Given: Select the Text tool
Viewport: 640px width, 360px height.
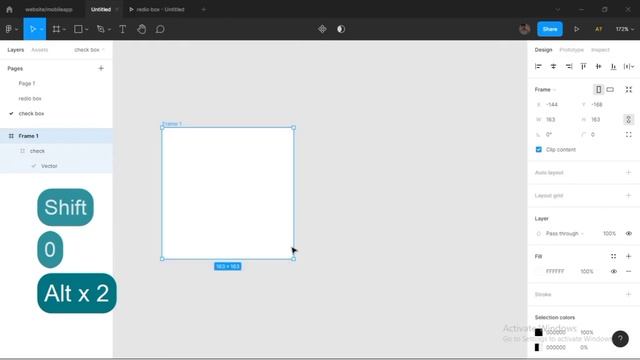Looking at the screenshot, I should coord(122,29).
